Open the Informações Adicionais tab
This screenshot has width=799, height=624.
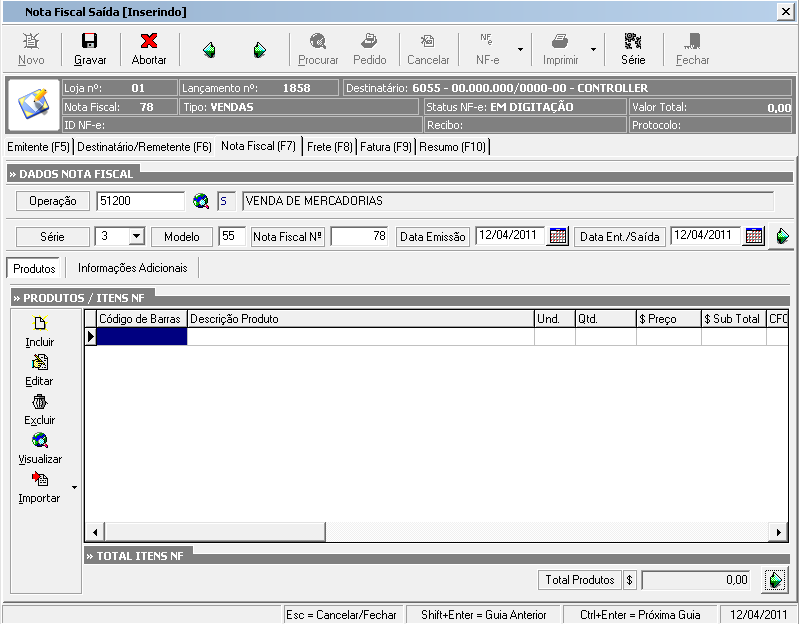tap(133, 268)
